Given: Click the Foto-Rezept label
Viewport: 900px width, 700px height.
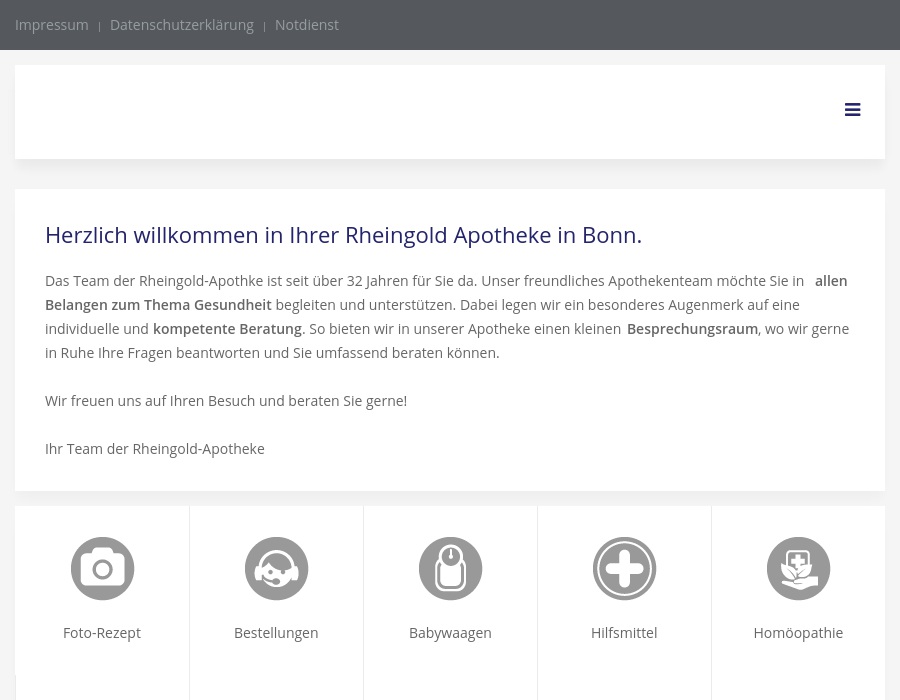Looking at the screenshot, I should pos(101,632).
